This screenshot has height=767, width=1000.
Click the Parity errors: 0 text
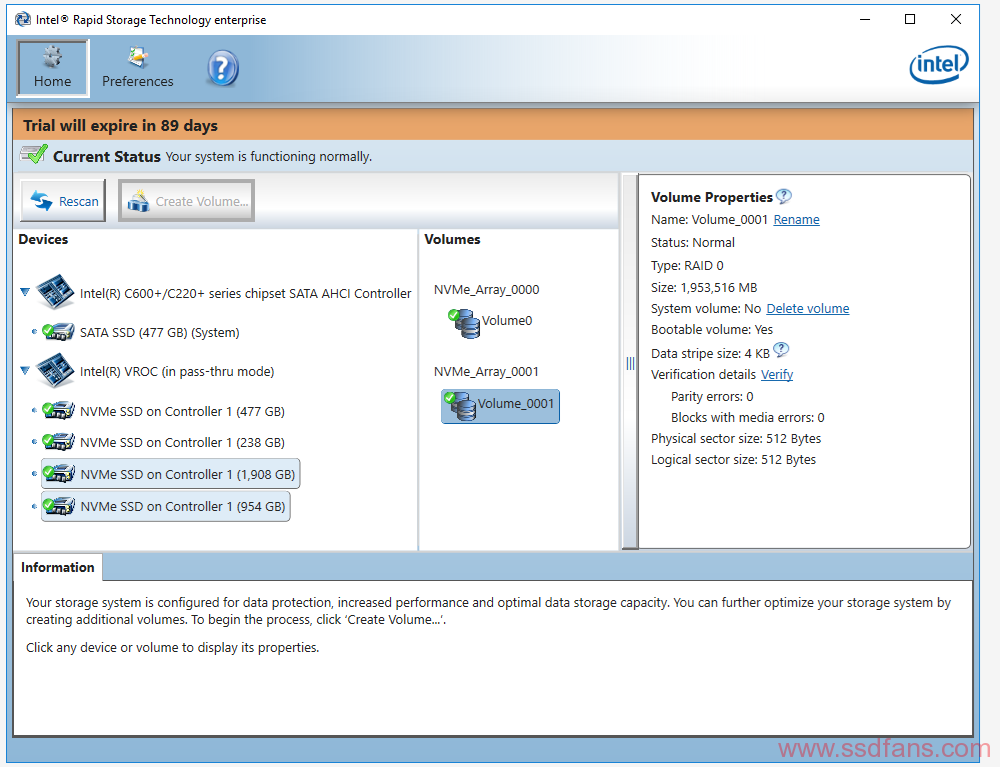coord(712,397)
